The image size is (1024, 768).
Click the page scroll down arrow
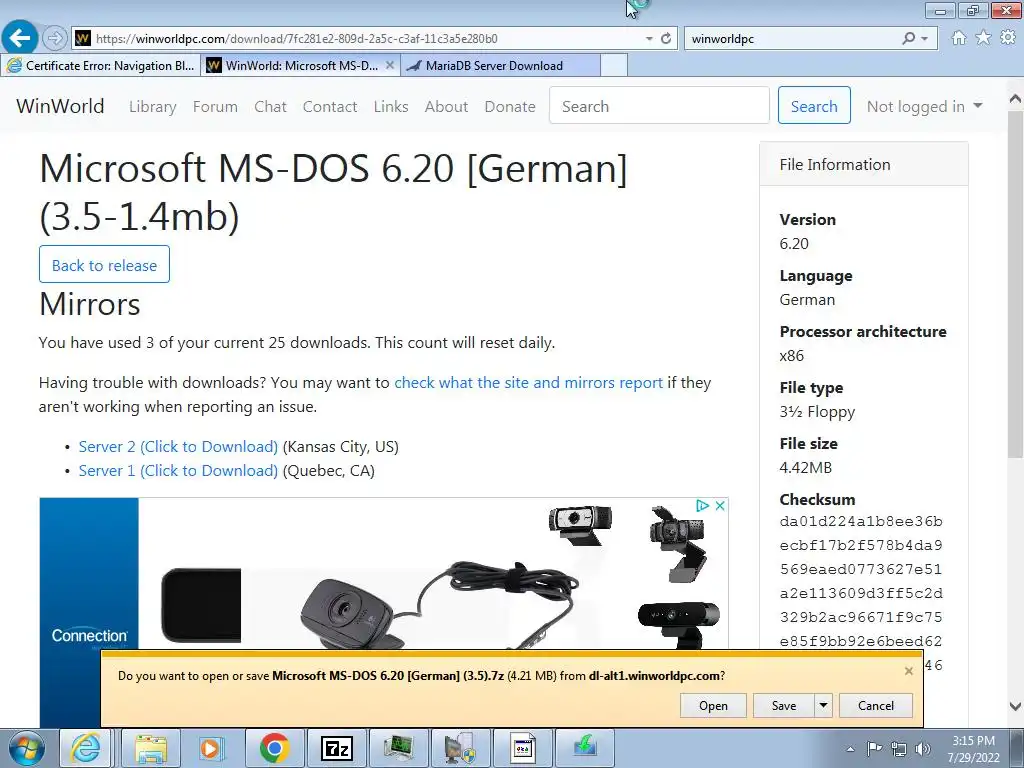[x=1015, y=706]
